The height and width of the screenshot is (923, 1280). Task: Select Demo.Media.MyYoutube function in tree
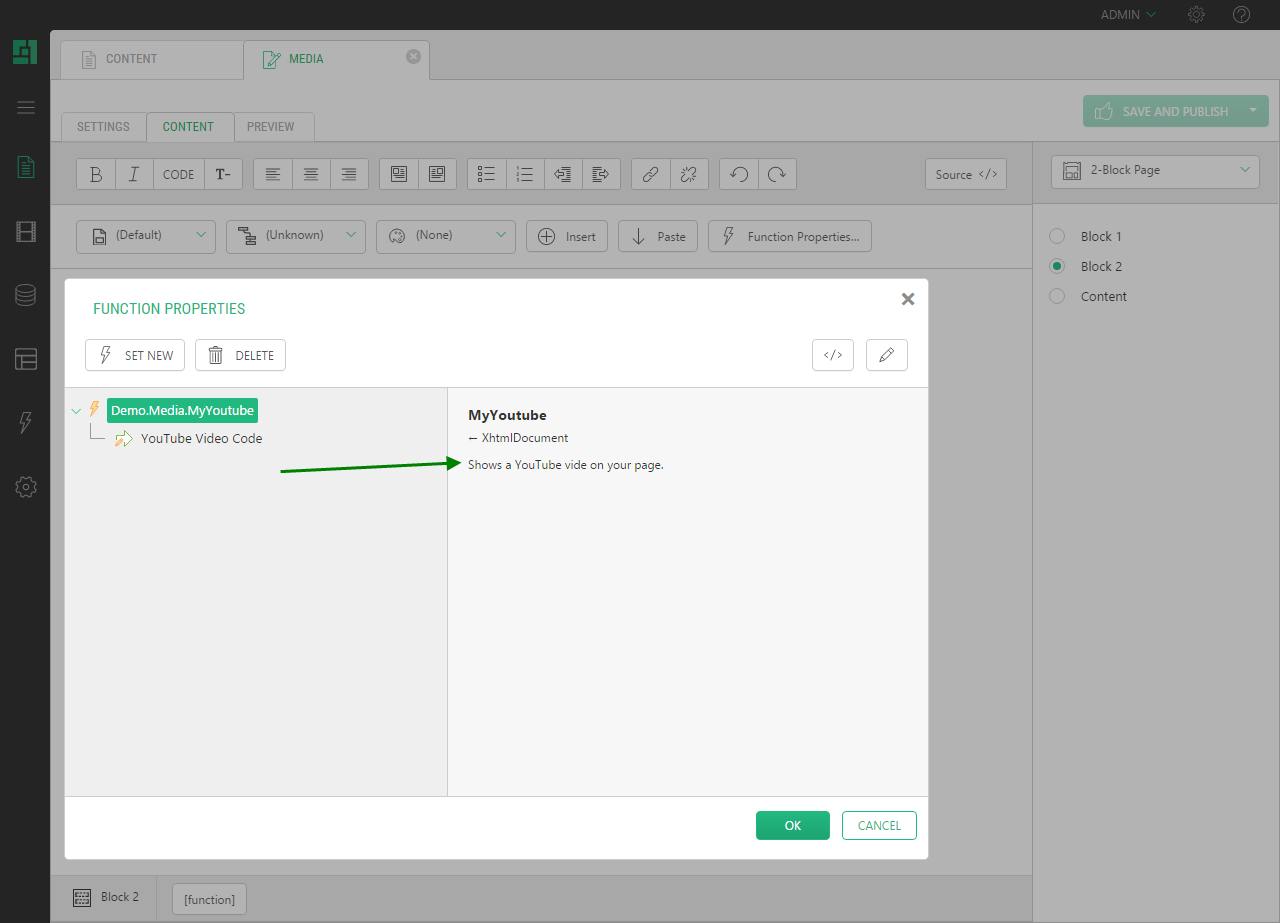coord(182,410)
